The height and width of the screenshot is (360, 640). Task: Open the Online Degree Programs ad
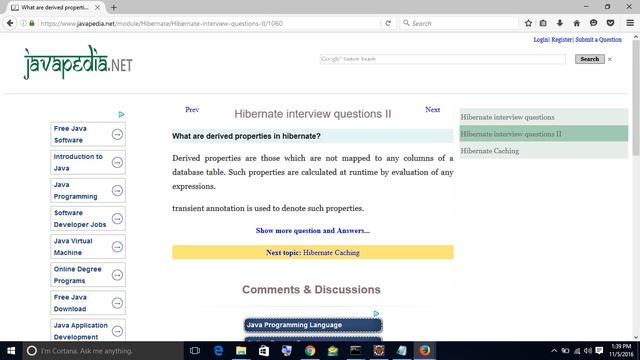click(x=88, y=275)
